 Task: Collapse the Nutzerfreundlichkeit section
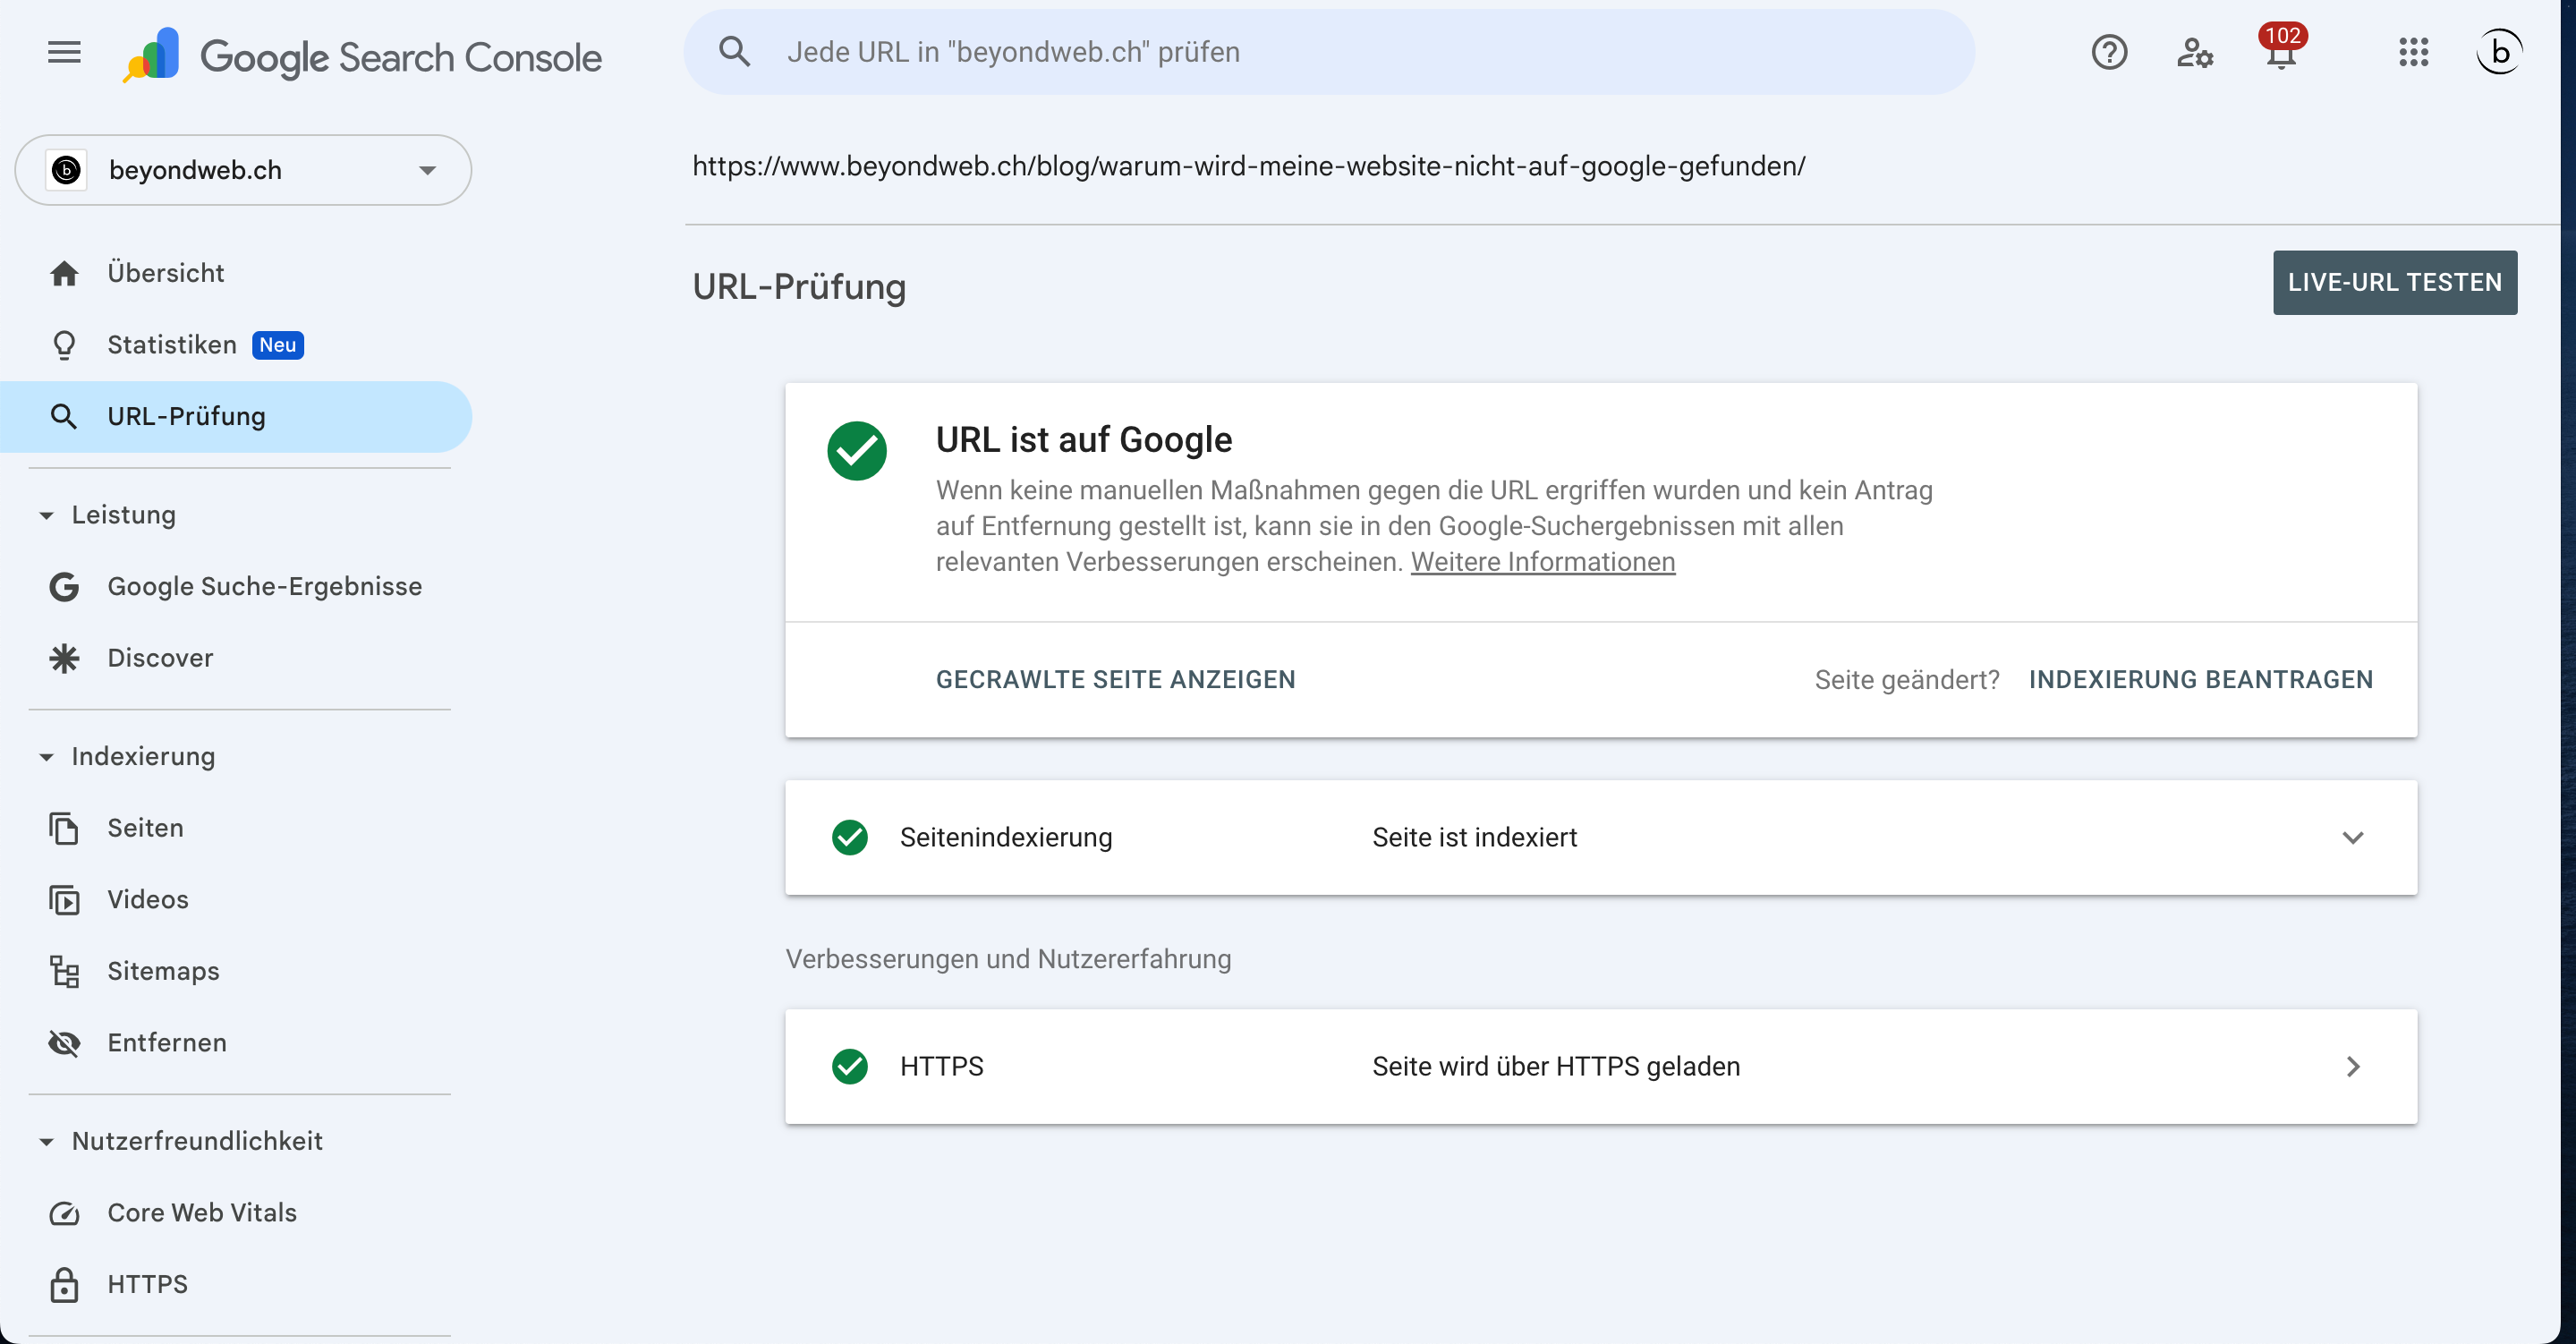pos(46,1141)
